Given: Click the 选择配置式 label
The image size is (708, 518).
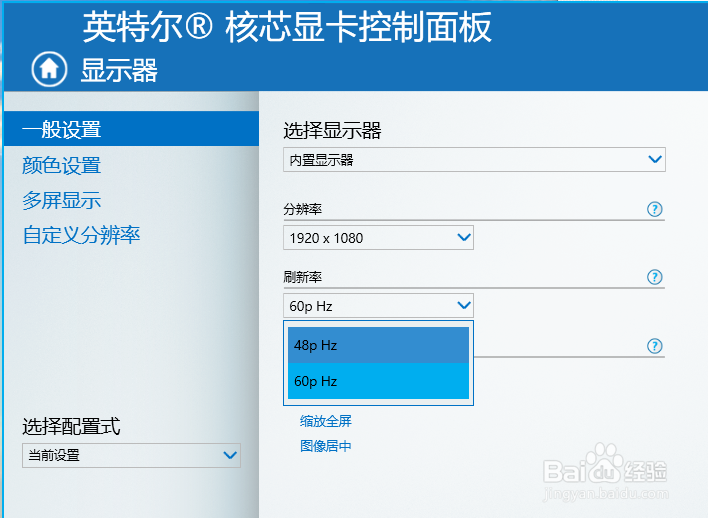Looking at the screenshot, I should coord(71,426).
